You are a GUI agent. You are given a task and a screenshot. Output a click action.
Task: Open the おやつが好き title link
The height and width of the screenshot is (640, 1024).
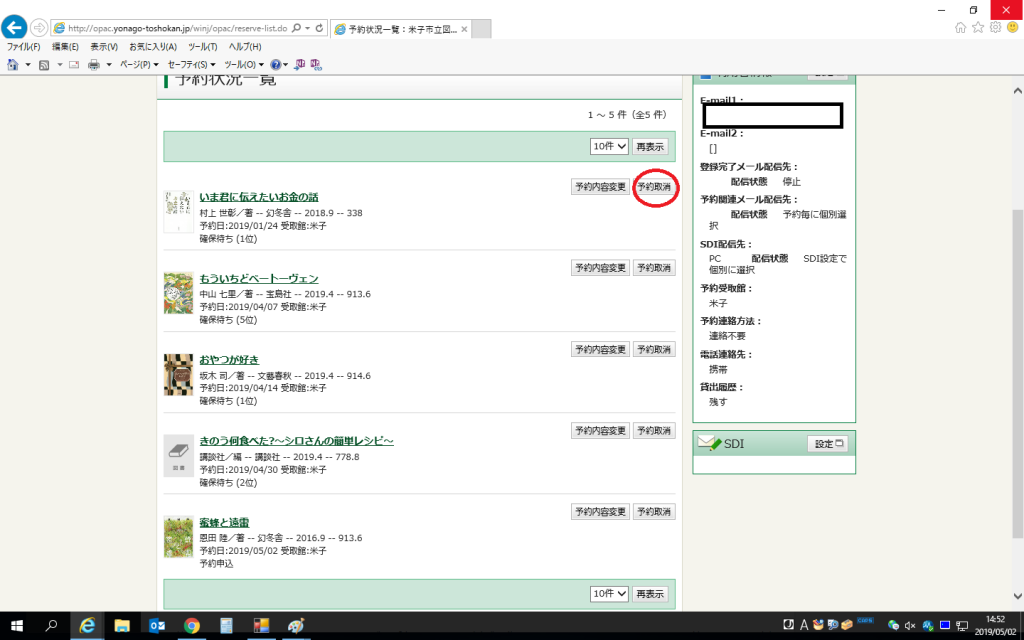click(x=229, y=360)
